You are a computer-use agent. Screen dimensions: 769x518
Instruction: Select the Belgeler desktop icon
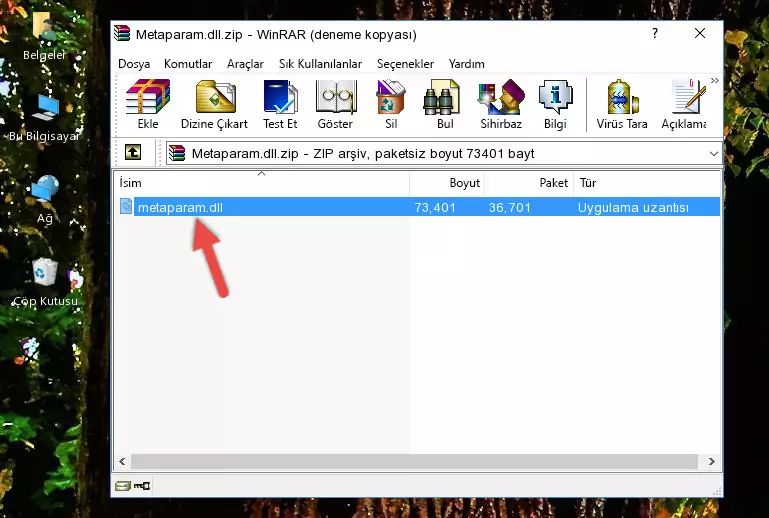45,35
